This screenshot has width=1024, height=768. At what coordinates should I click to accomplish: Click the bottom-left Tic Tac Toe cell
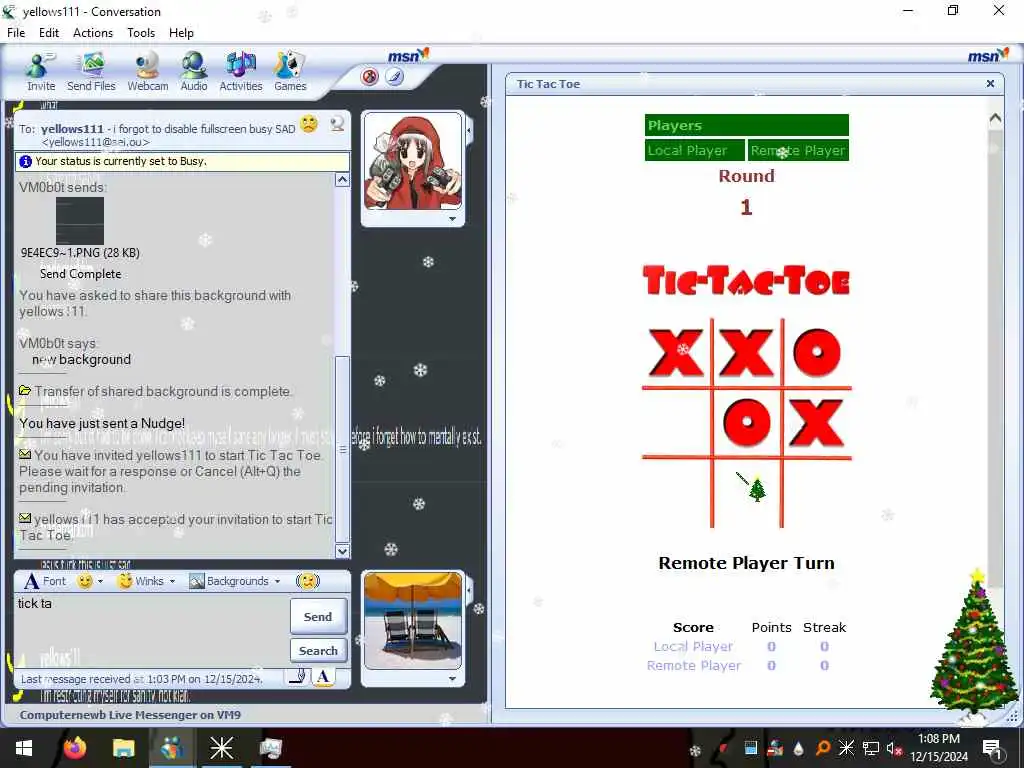[676, 494]
